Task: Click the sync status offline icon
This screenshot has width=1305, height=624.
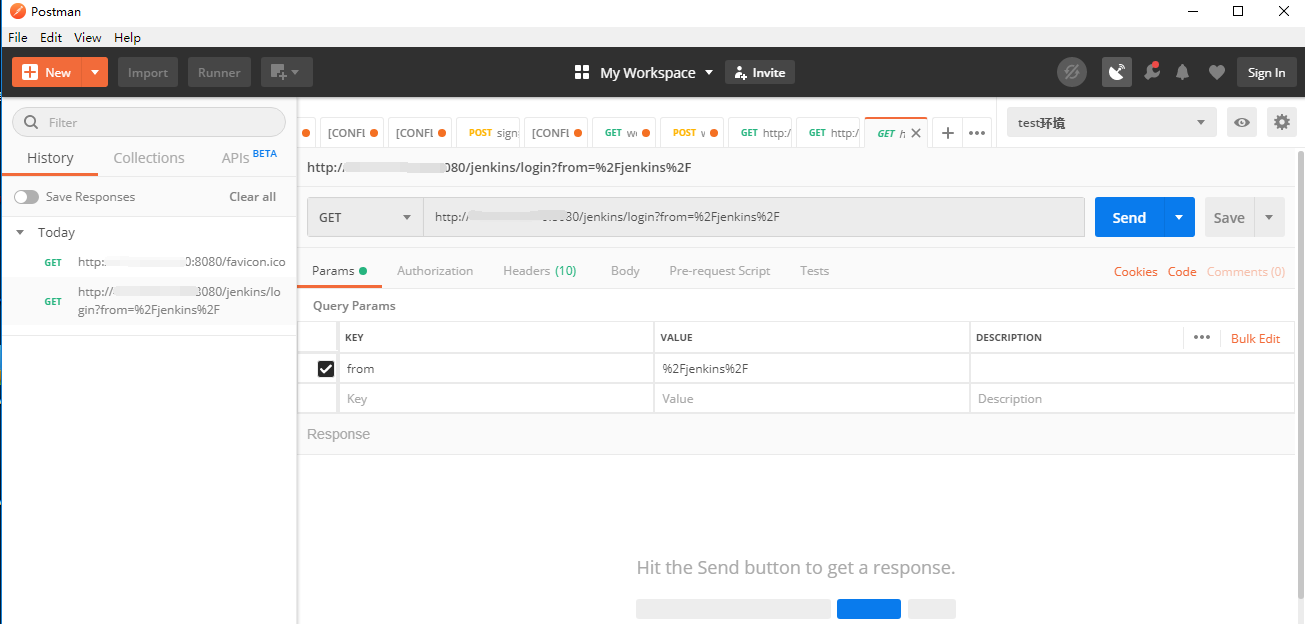Action: (x=1072, y=72)
